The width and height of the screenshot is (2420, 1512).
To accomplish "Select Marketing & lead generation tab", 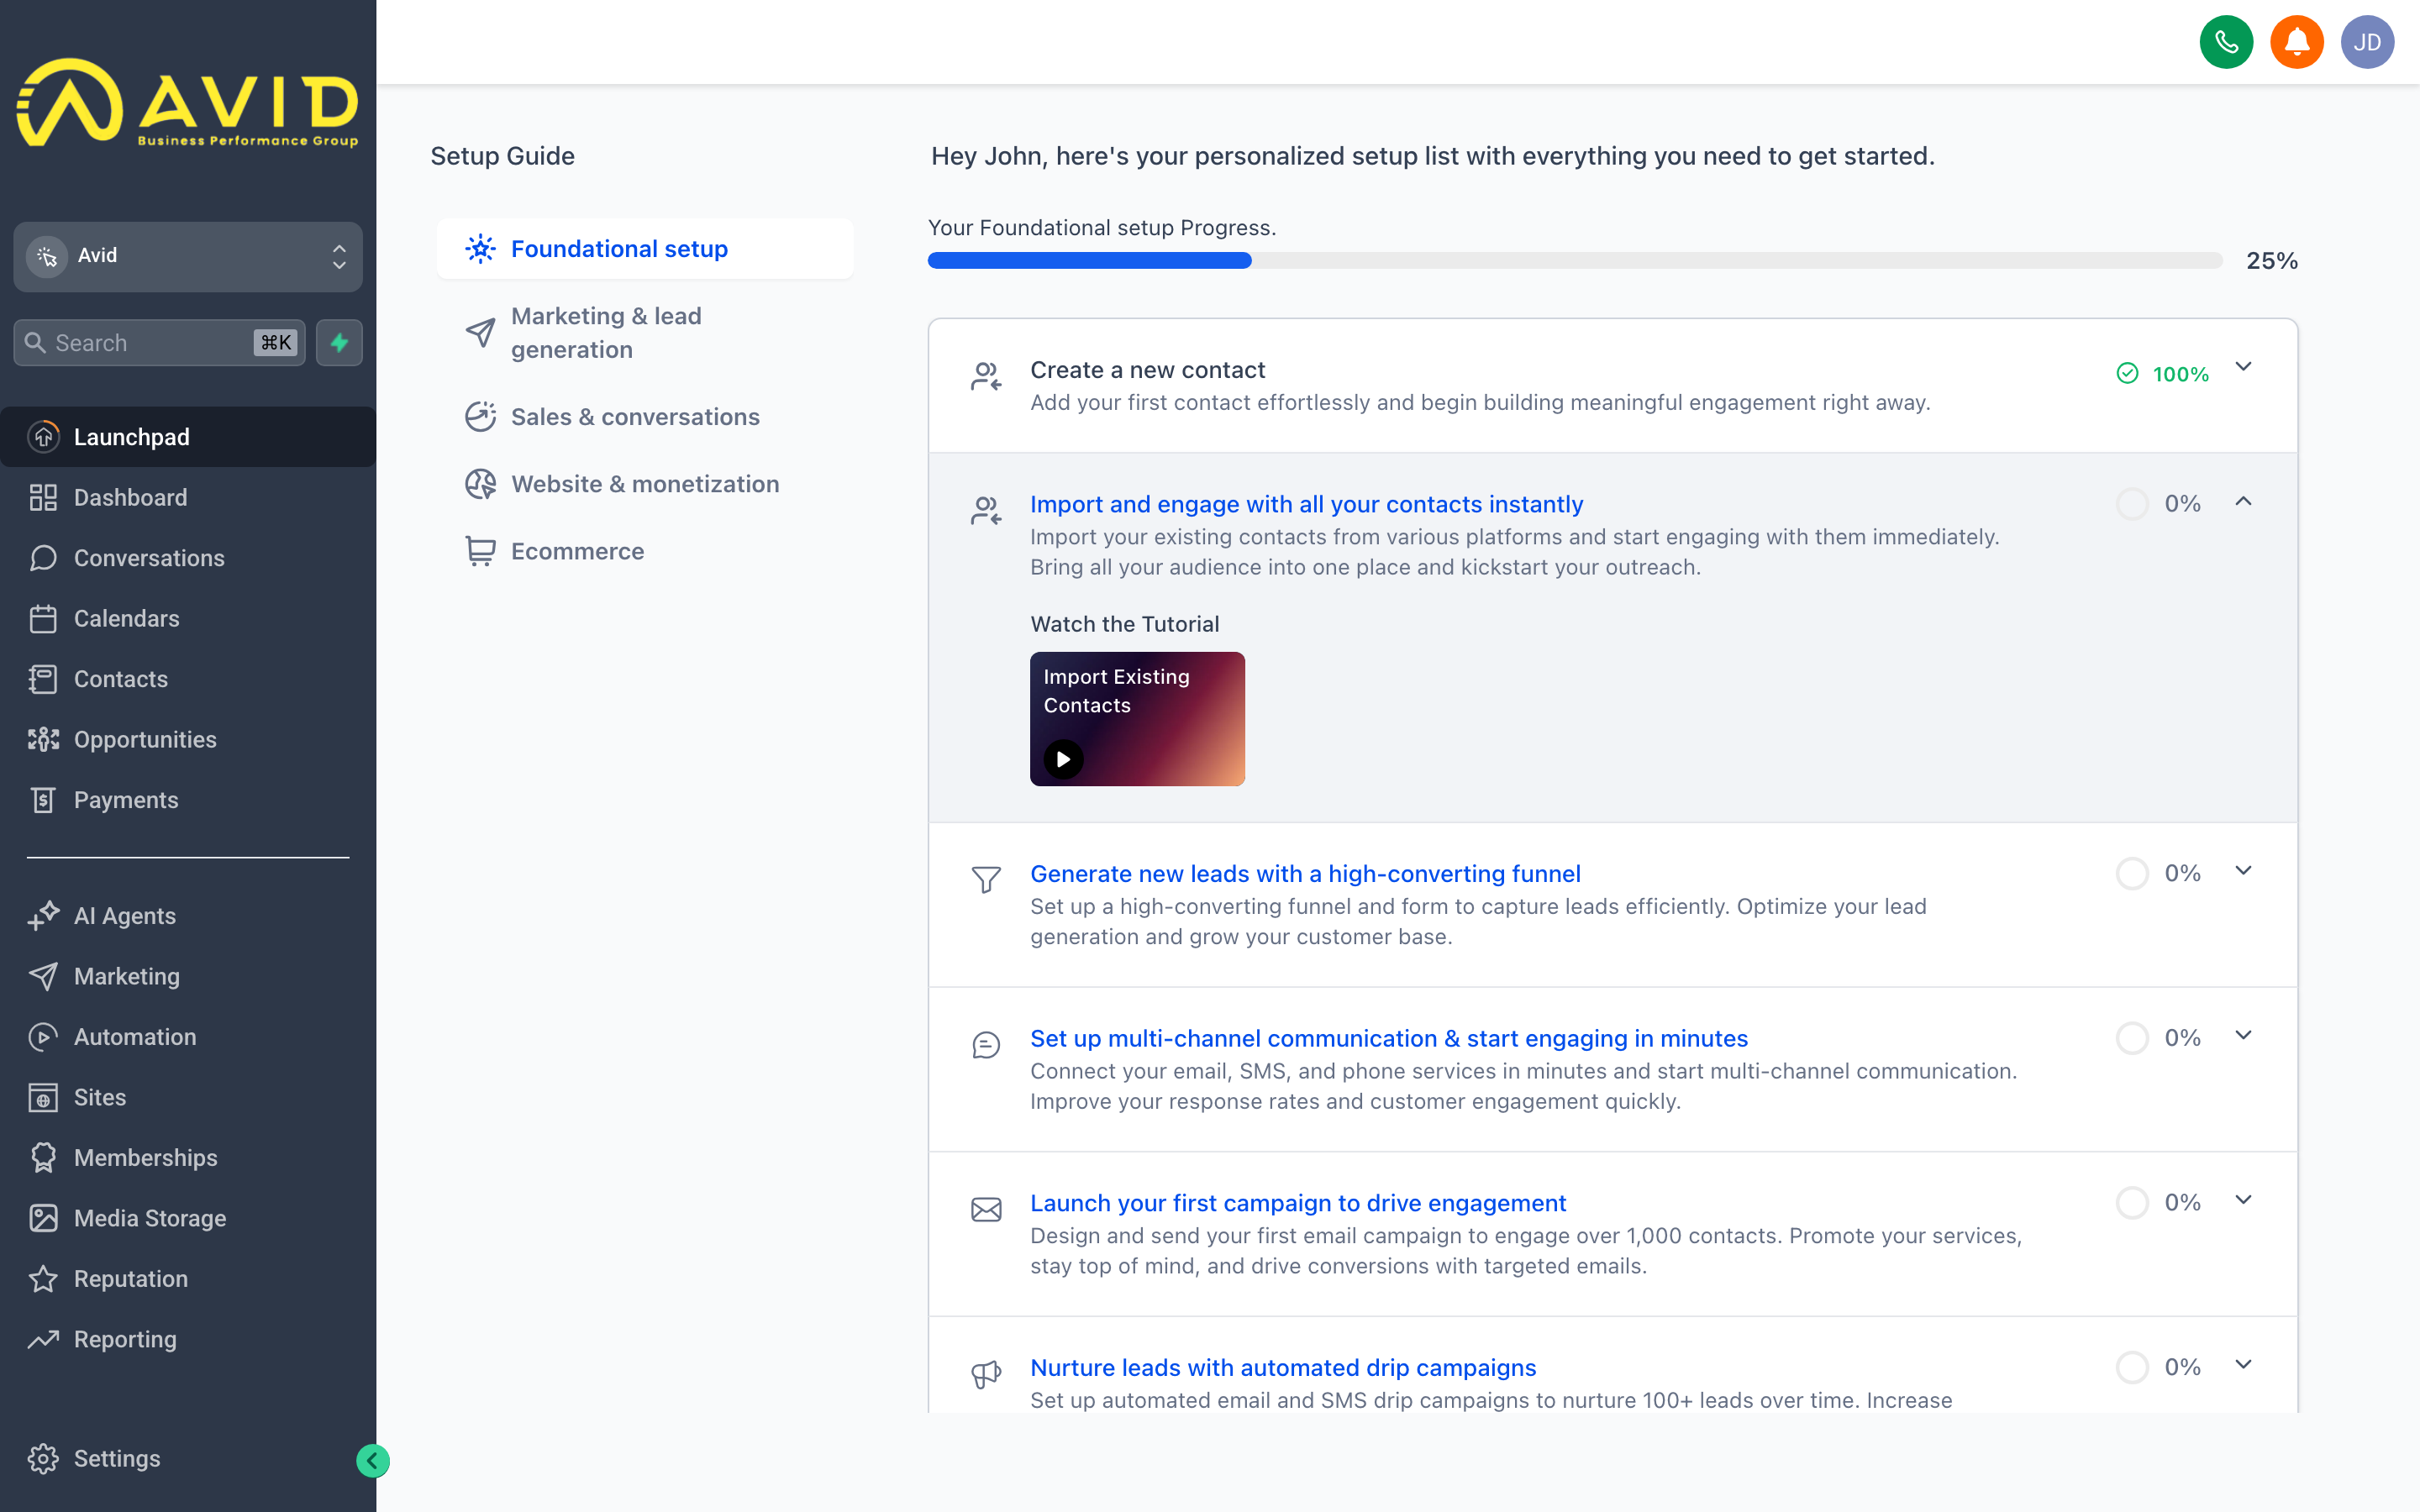I will (645, 333).
